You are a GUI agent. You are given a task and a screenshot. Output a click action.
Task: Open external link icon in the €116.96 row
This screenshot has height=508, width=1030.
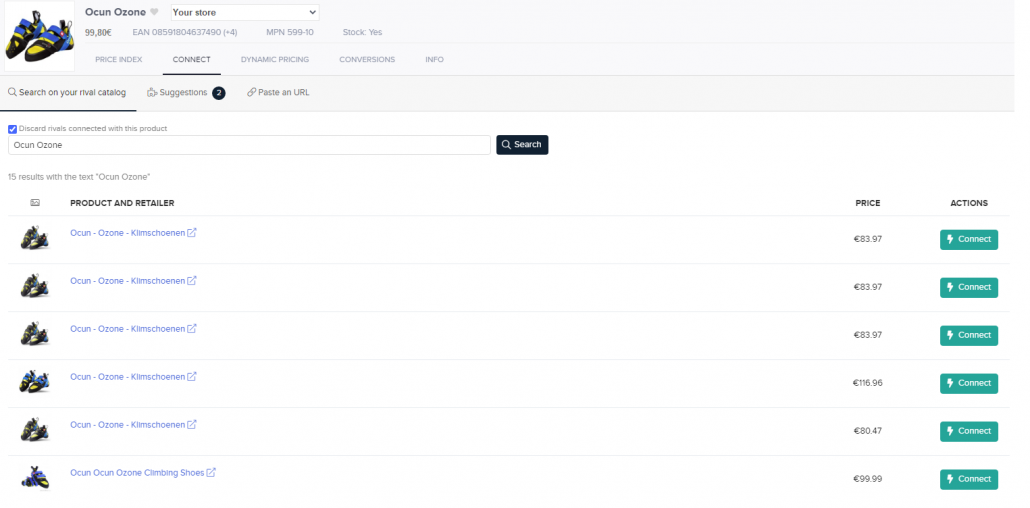click(x=192, y=377)
